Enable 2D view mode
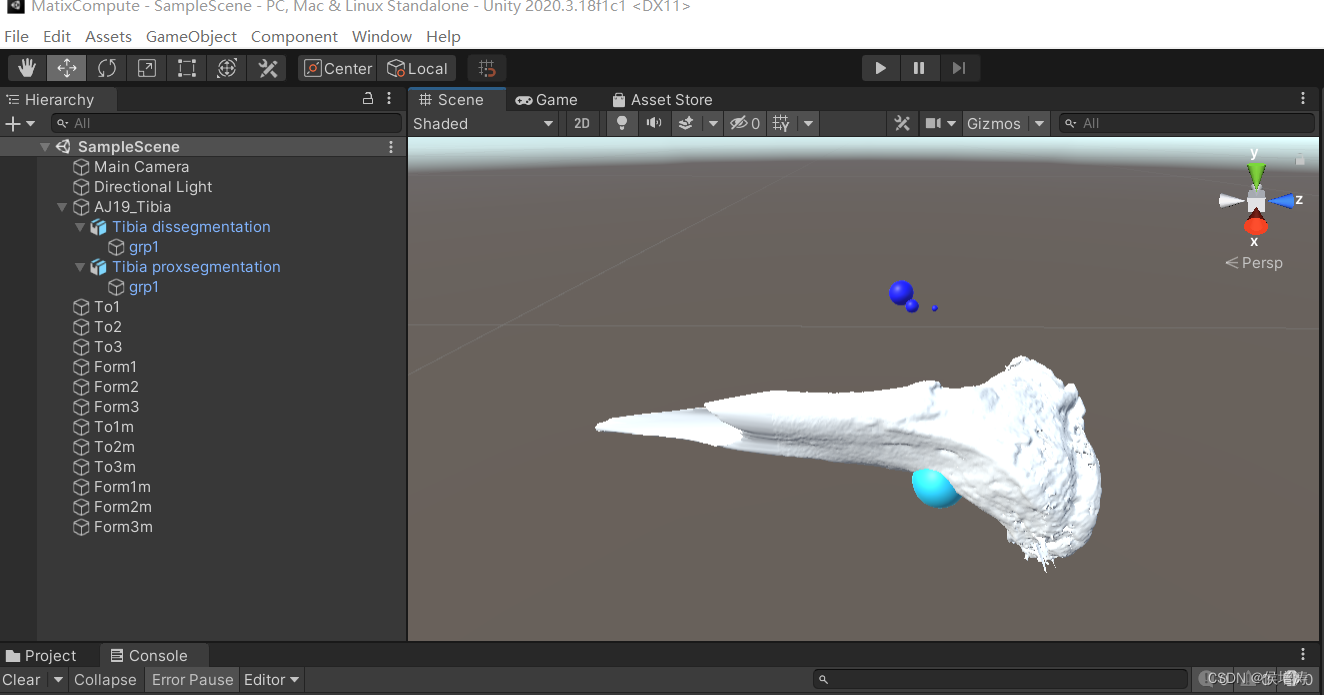The image size is (1324, 695). tap(582, 123)
